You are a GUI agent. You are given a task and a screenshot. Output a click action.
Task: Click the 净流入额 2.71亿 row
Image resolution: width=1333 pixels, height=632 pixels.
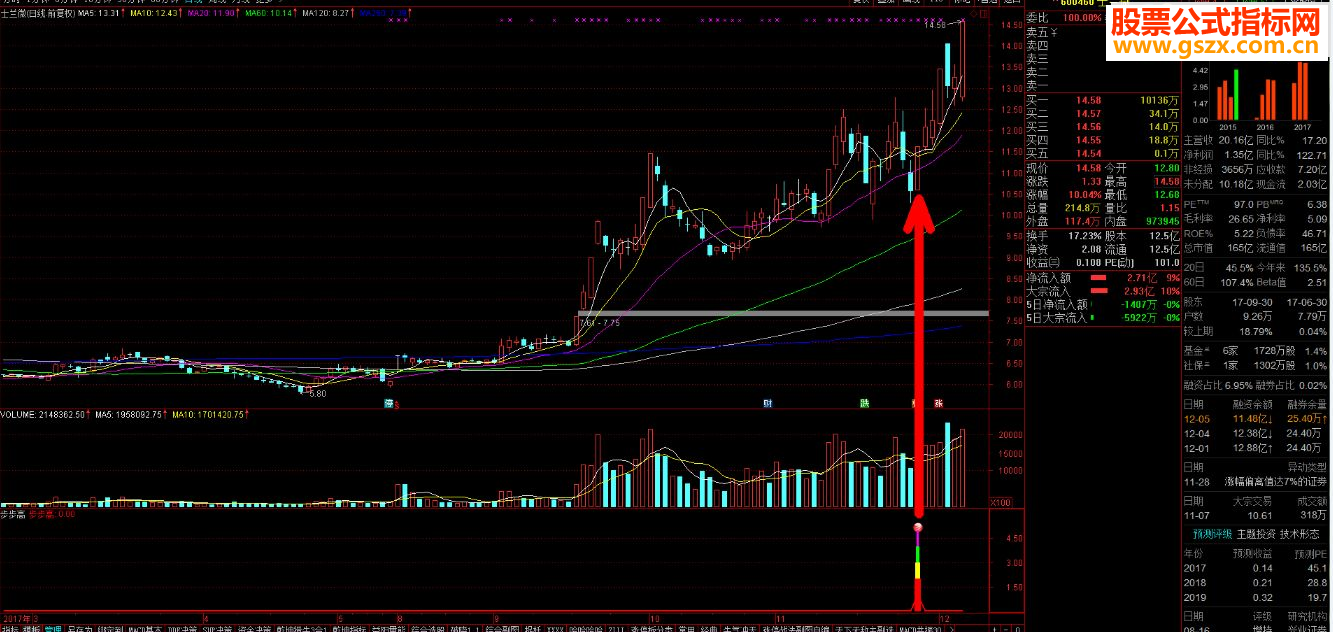[x=1103, y=277]
